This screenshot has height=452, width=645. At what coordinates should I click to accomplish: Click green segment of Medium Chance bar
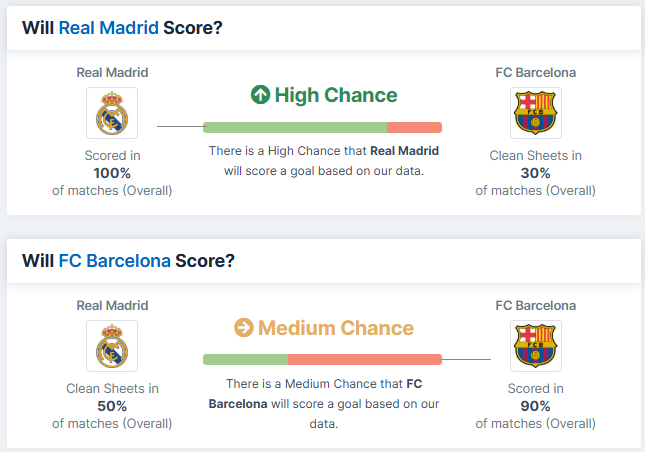(246, 359)
